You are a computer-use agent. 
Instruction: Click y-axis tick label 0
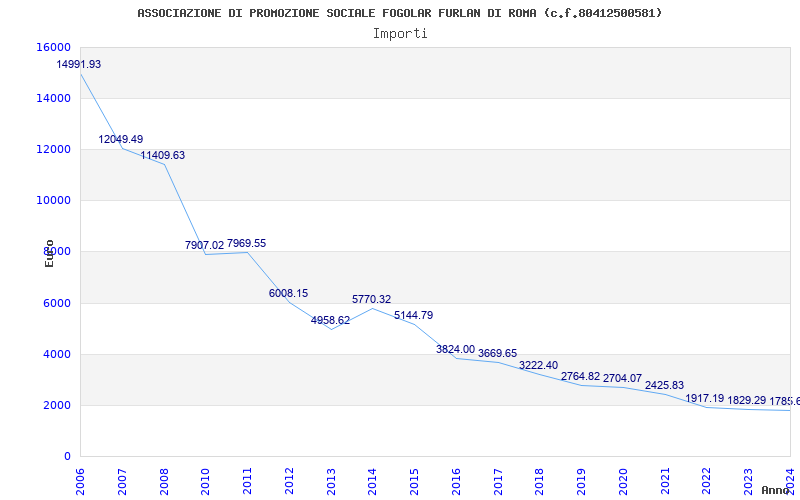pyautogui.click(x=67, y=456)
